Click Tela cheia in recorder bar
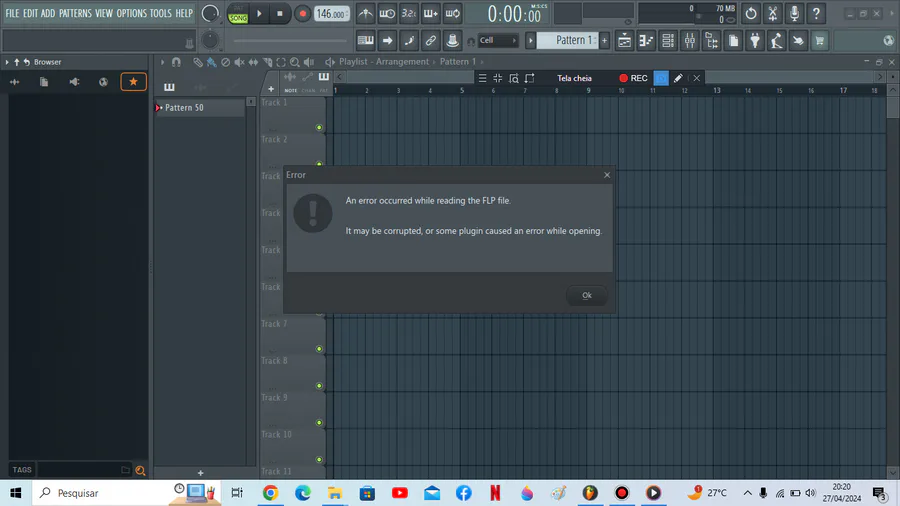Image resolution: width=900 pixels, height=506 pixels. coord(574,78)
